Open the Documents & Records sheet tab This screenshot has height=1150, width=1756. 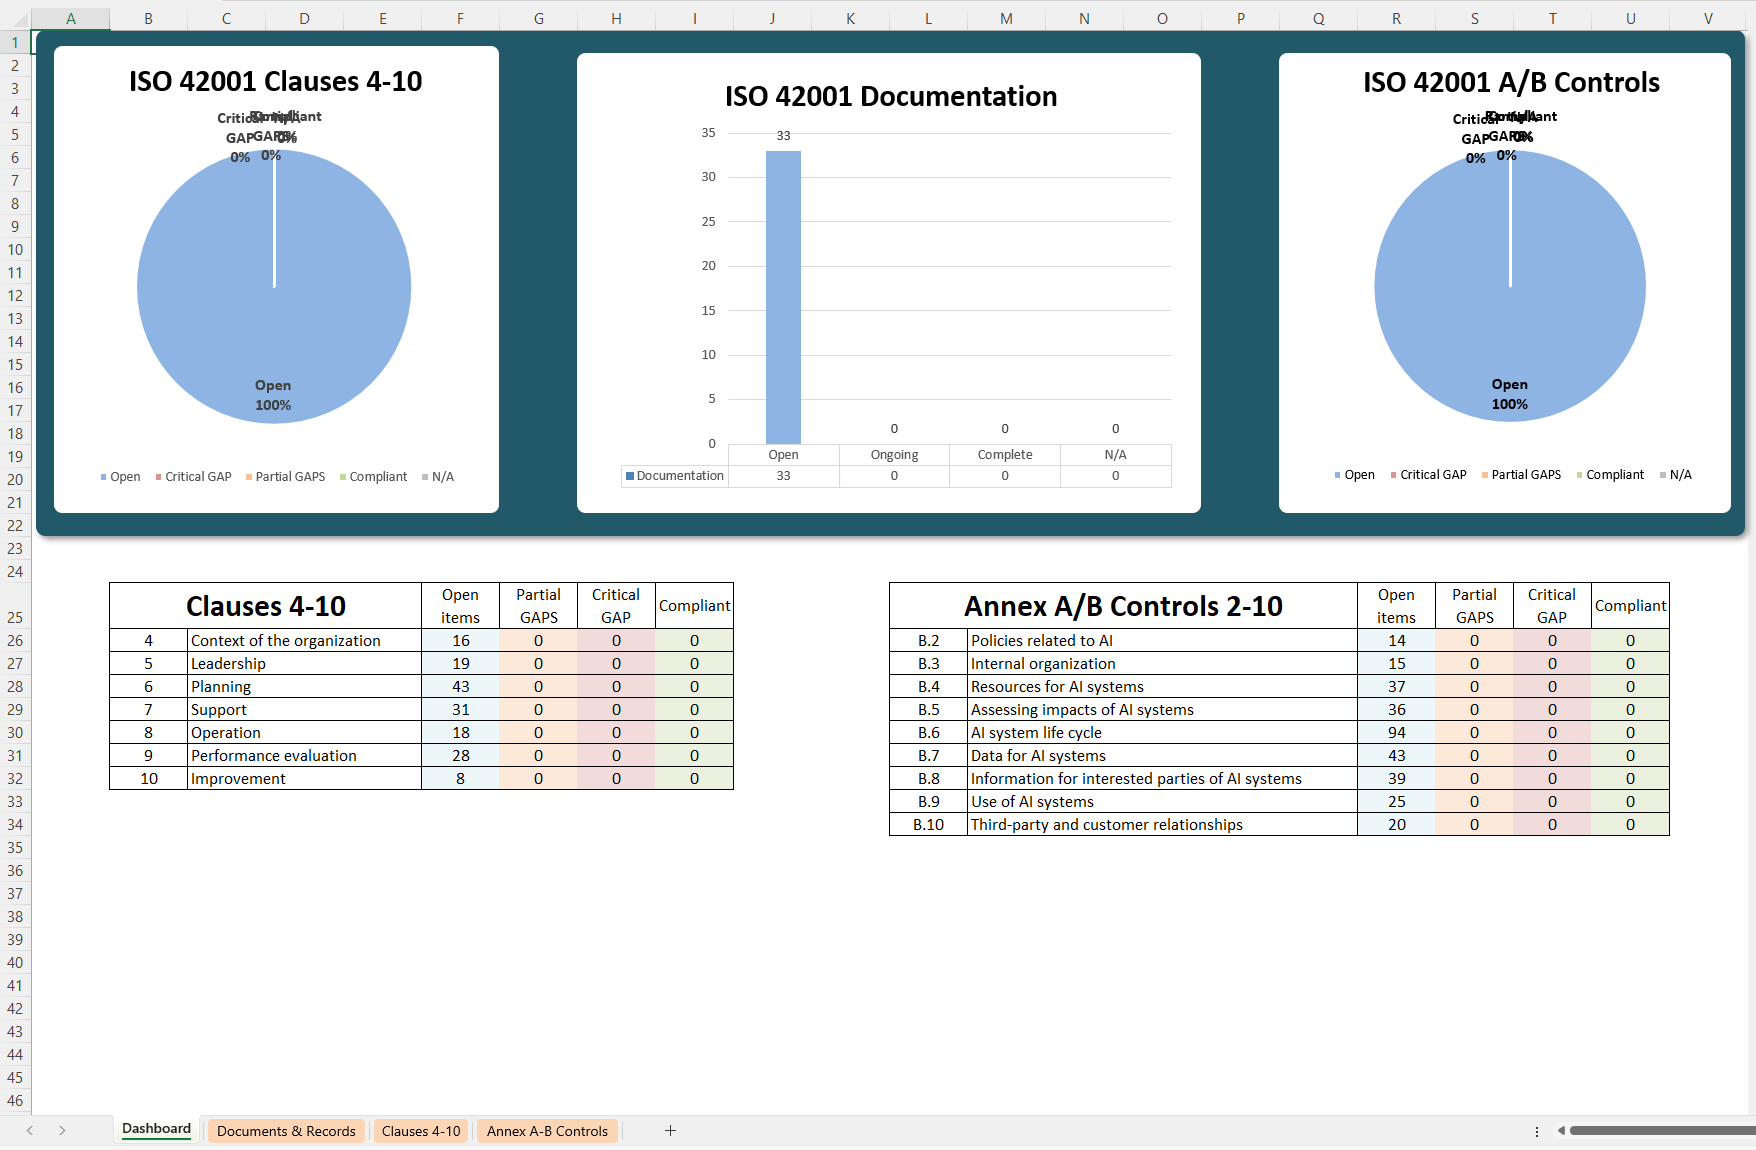coord(286,1131)
